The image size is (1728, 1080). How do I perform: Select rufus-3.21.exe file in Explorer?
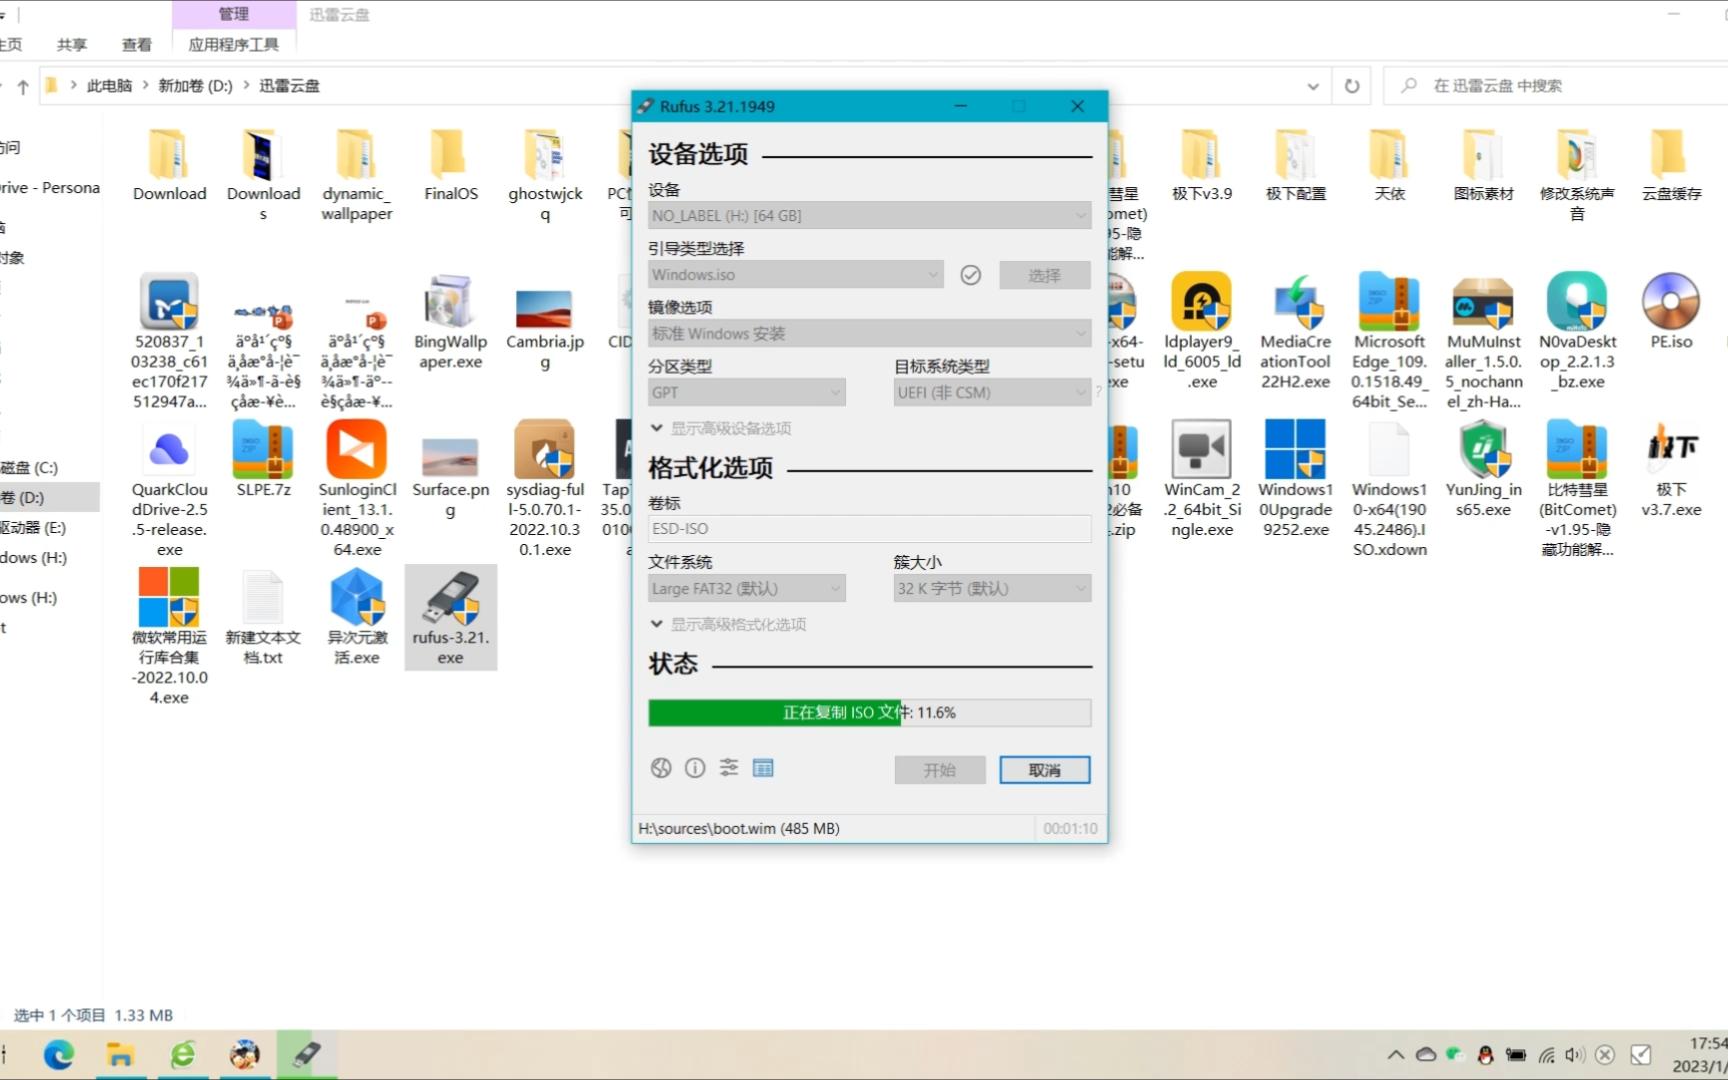coord(451,617)
